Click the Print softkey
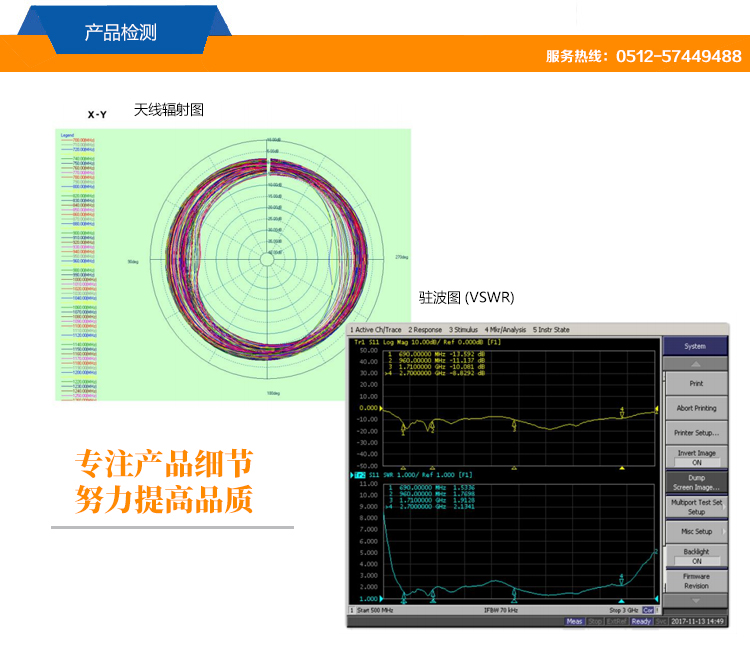Image resolution: width=750 pixels, height=654 pixels. click(696, 383)
